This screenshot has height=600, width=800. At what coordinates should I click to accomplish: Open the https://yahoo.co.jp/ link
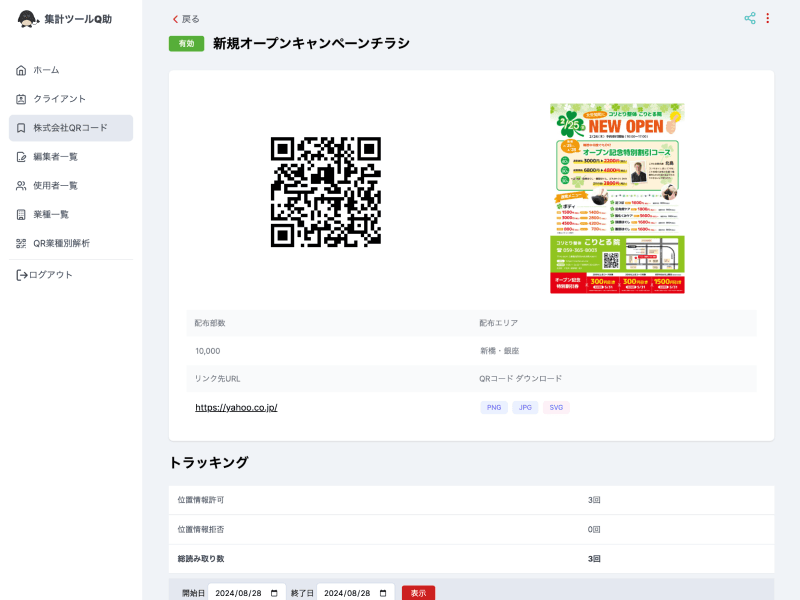(236, 407)
